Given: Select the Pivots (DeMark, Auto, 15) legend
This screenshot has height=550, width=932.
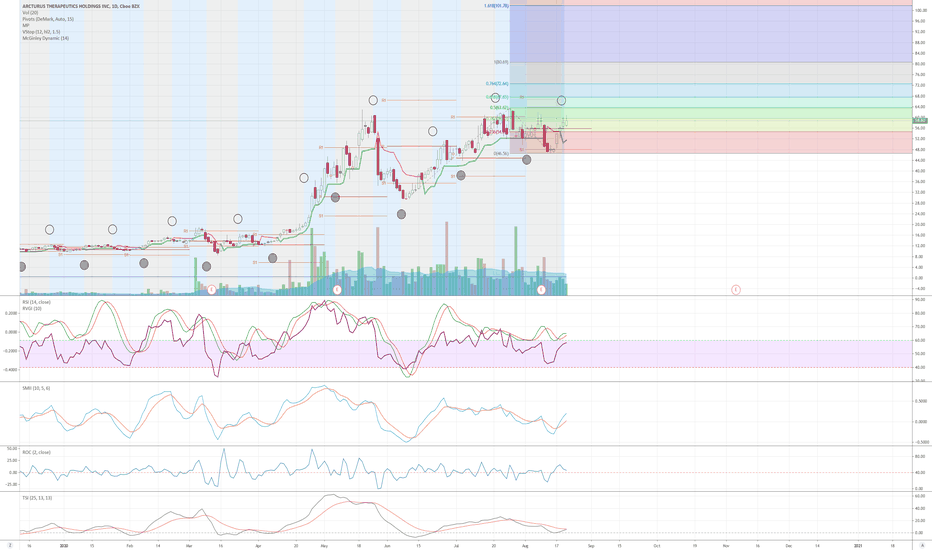Looking at the screenshot, I should click(48, 19).
